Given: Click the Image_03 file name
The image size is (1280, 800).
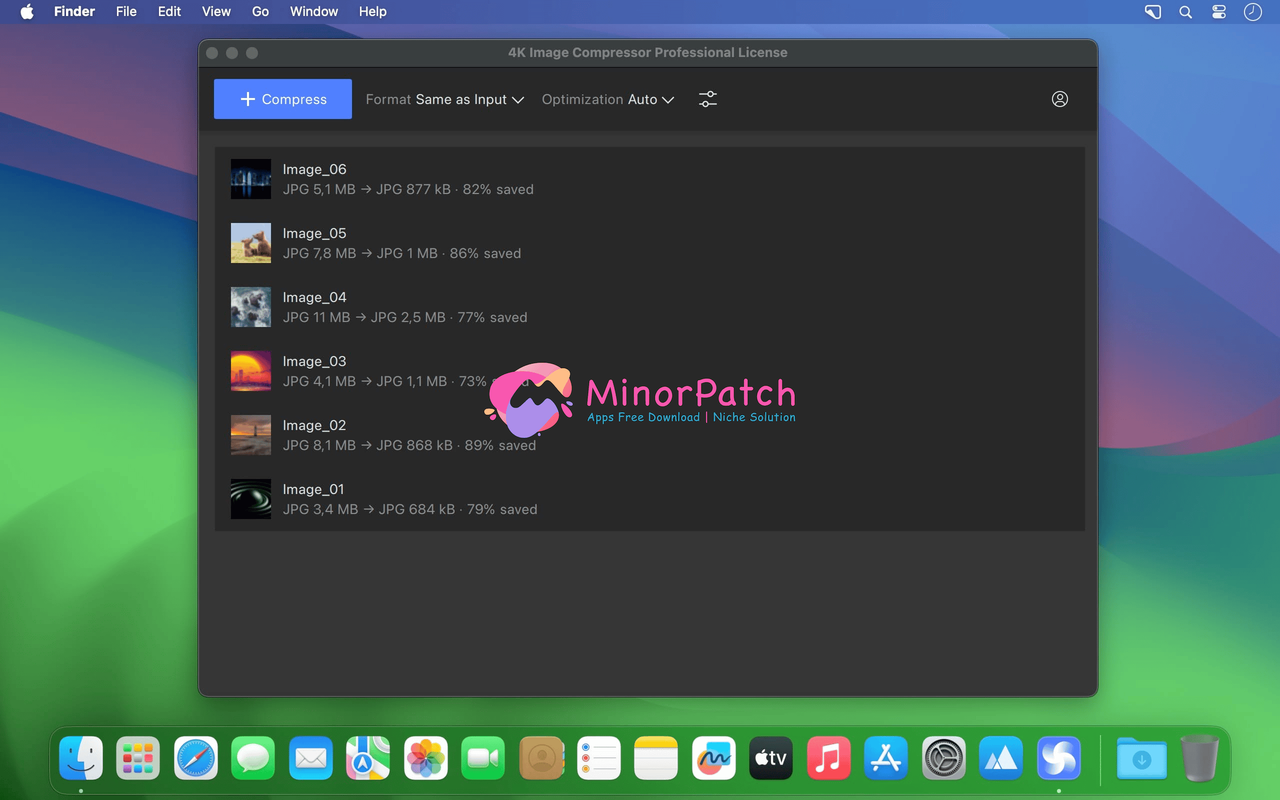Looking at the screenshot, I should tap(314, 361).
